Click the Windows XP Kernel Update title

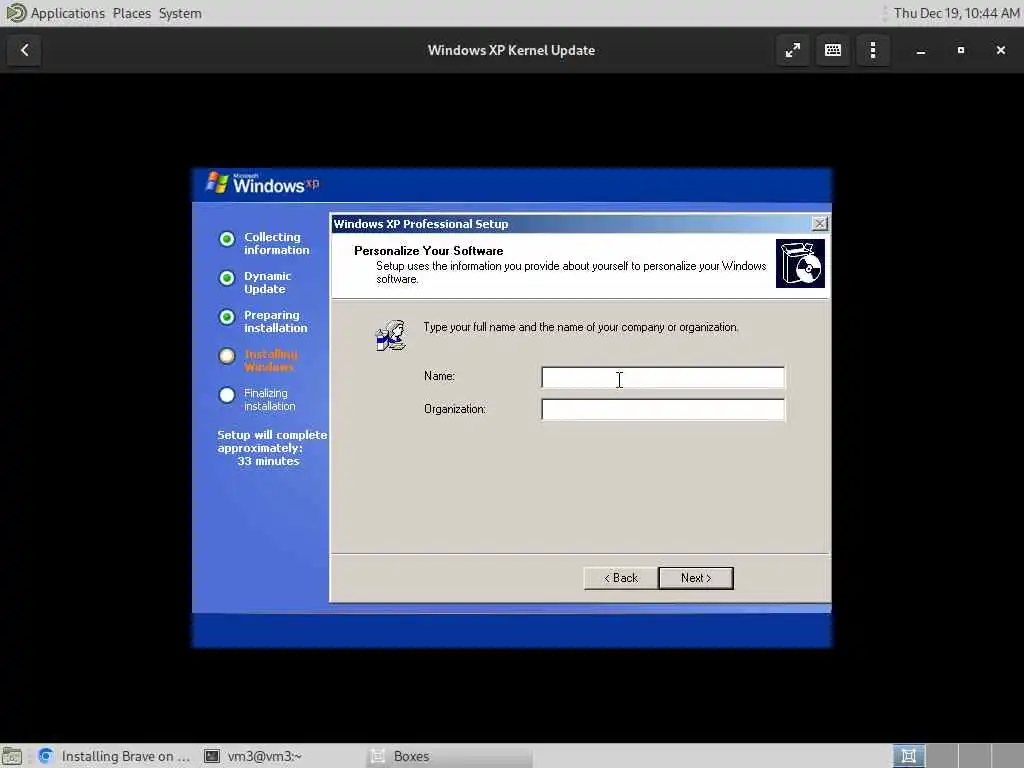point(511,50)
